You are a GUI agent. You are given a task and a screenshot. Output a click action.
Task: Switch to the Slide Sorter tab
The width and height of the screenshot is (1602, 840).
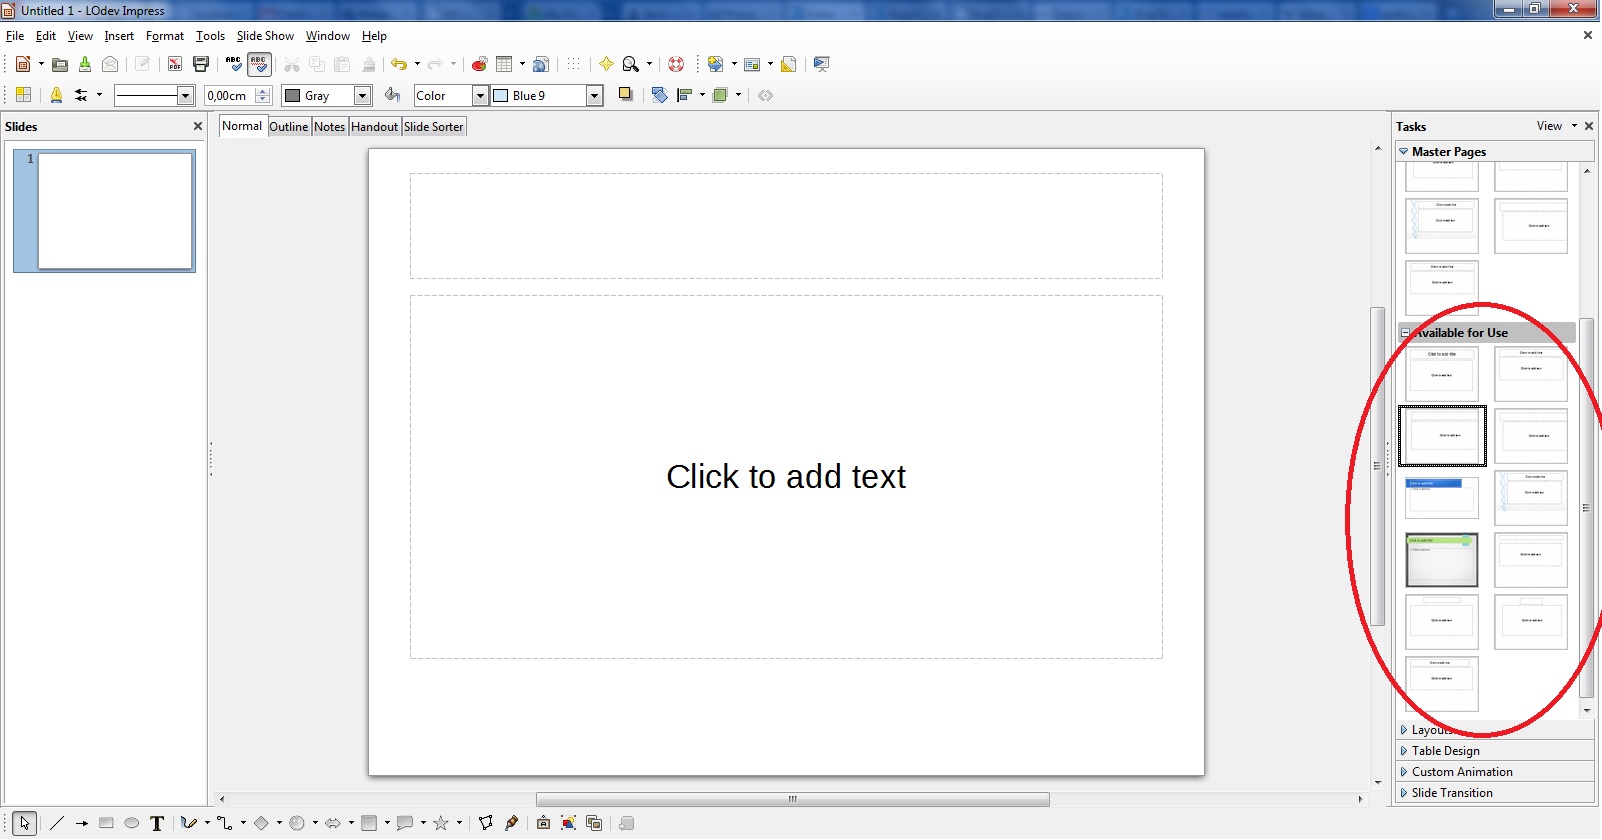(x=433, y=127)
